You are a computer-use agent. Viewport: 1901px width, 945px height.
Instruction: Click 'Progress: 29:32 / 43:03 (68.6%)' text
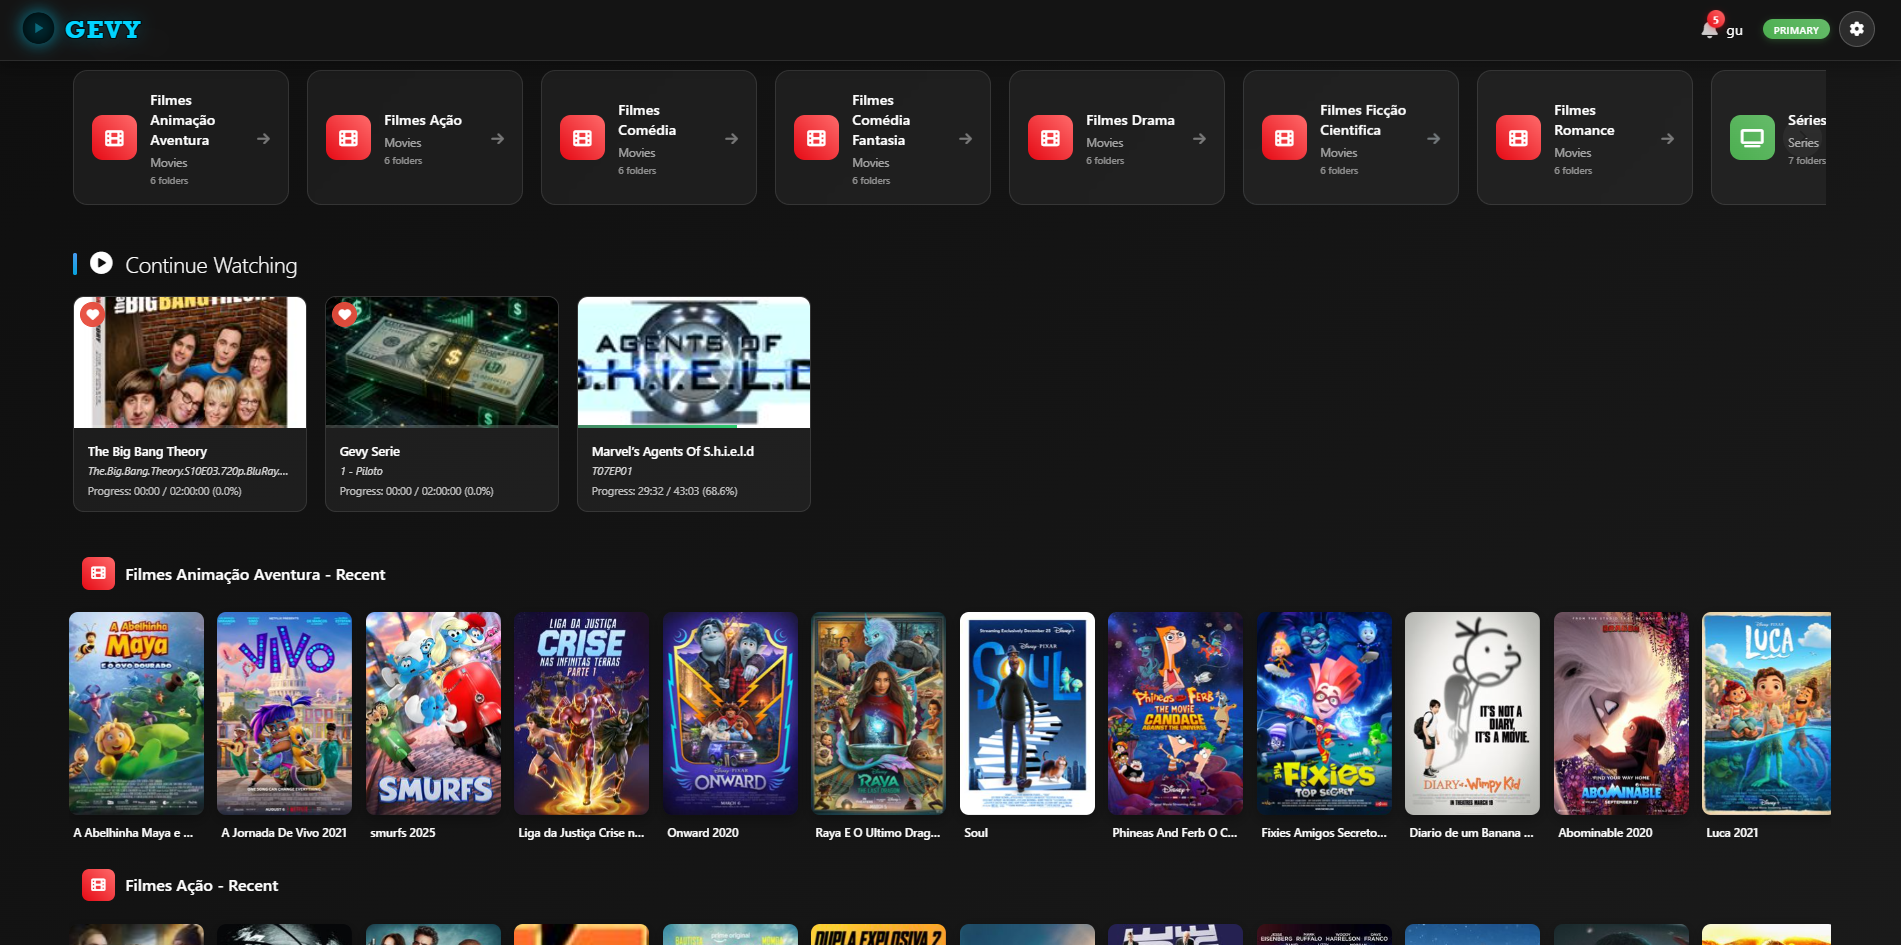point(664,491)
